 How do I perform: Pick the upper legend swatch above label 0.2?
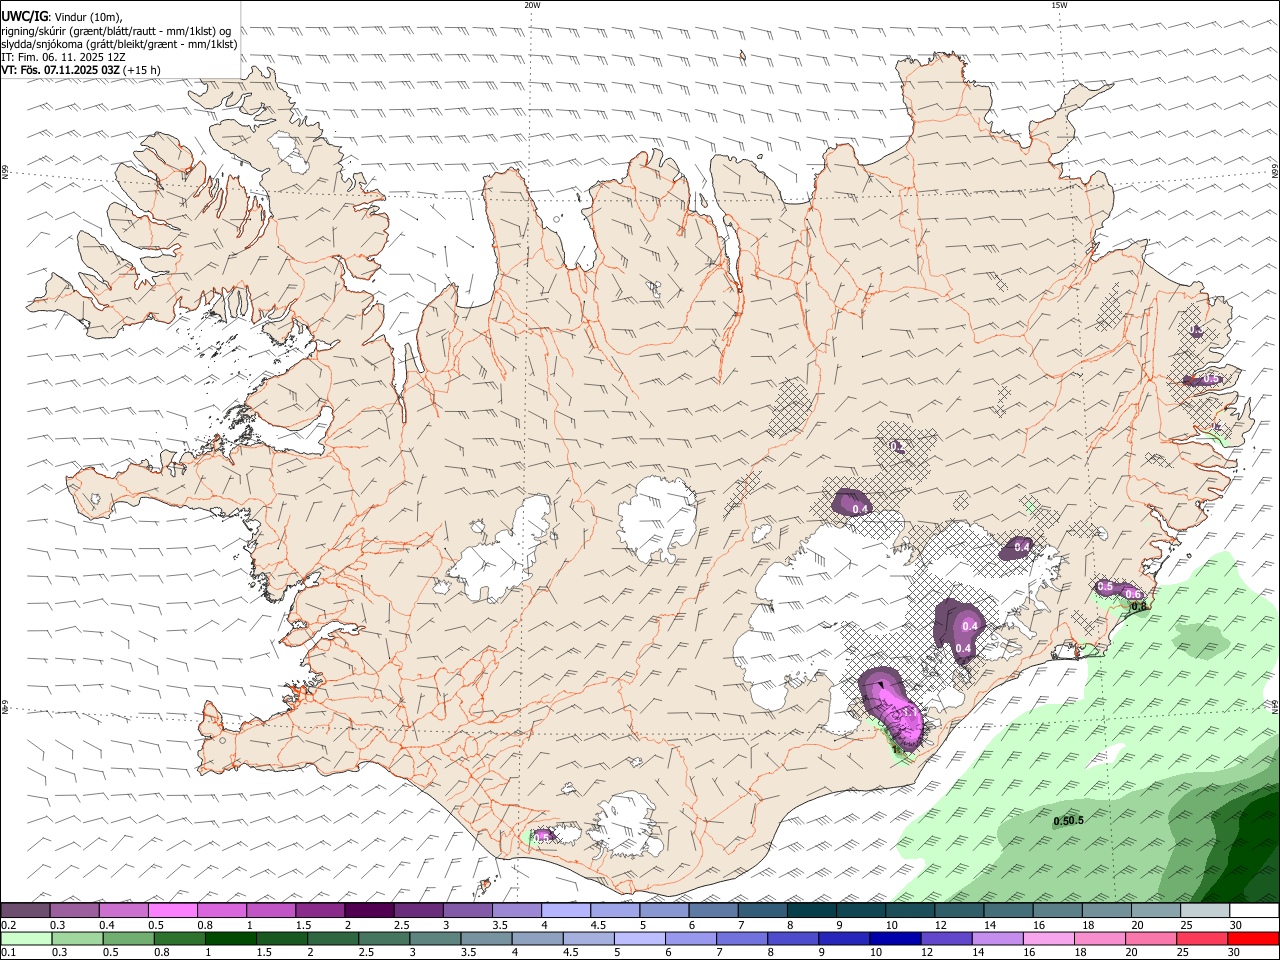(25, 911)
